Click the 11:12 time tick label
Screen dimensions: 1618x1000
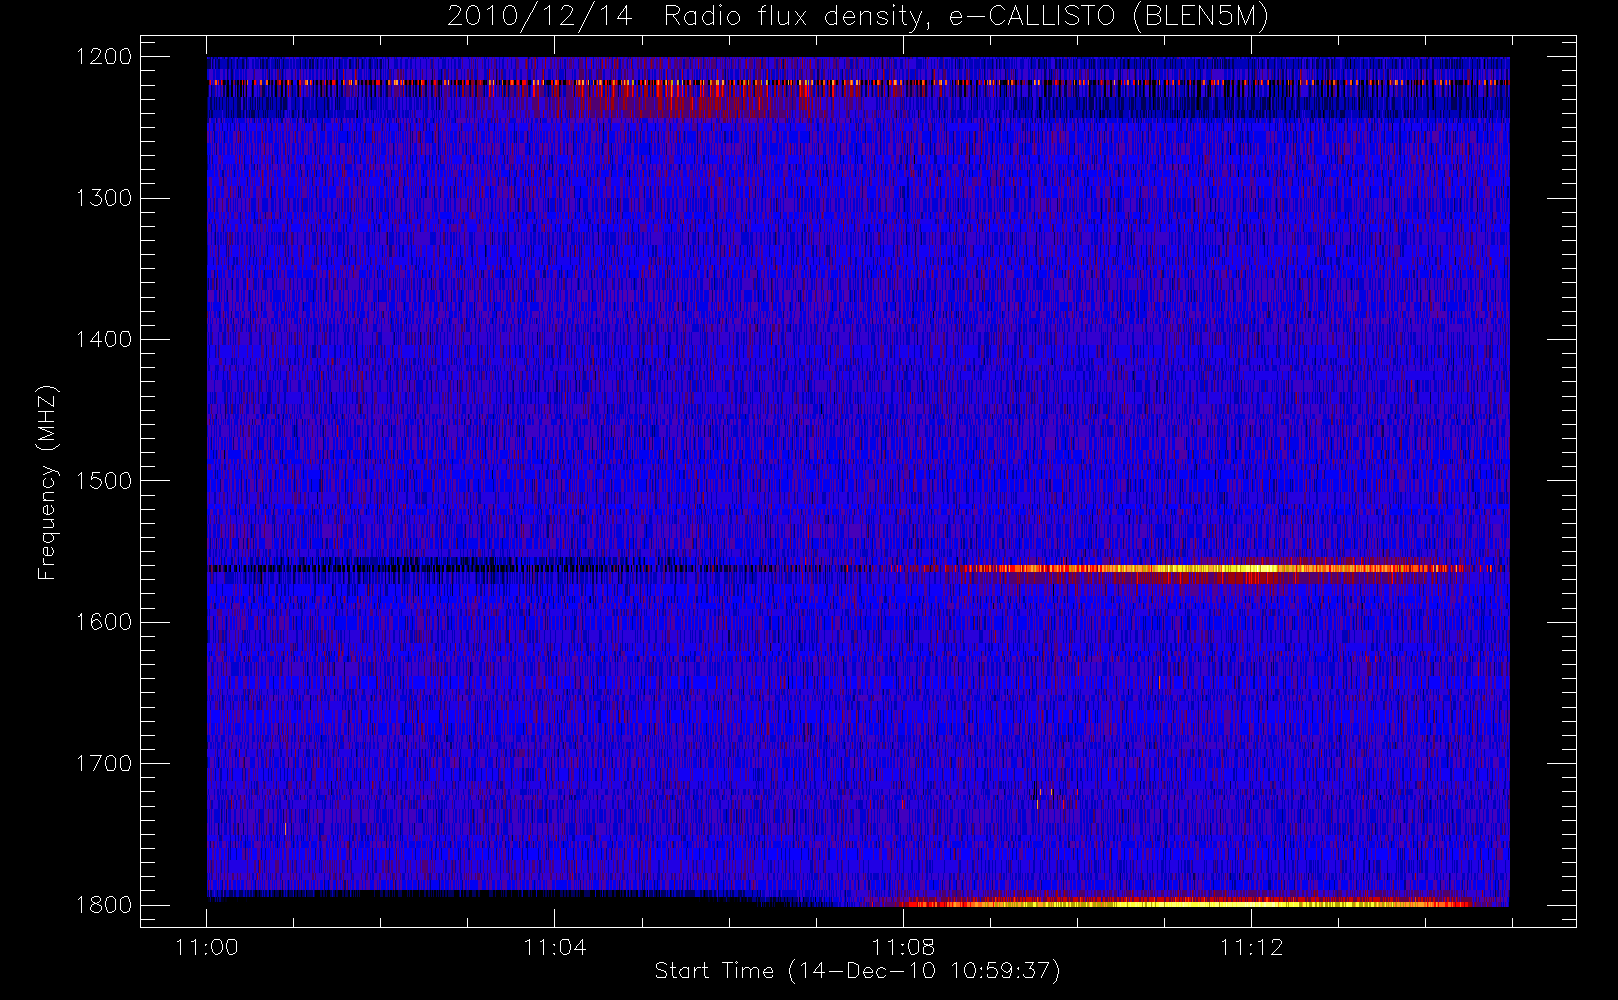coord(1251,947)
